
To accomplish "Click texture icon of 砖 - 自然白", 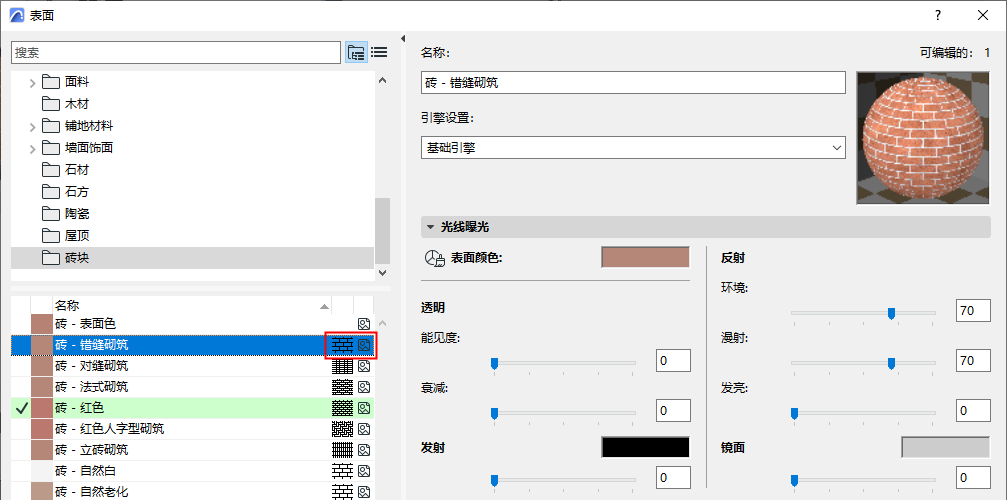I will (x=364, y=471).
